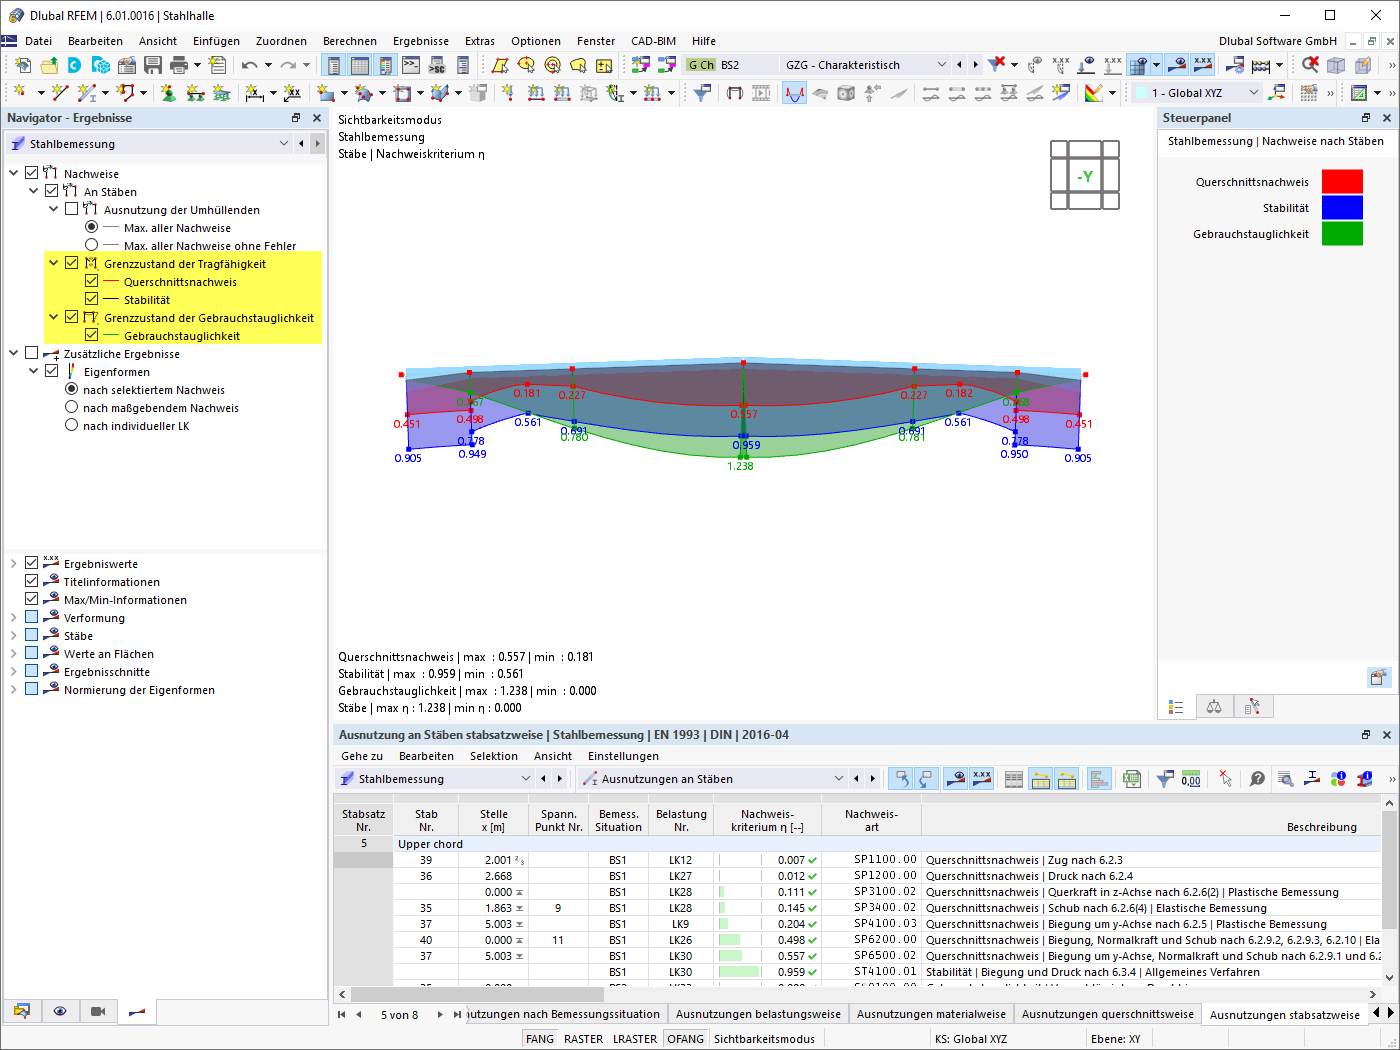Click the OFANG status bar button
This screenshot has width=1400, height=1050.
click(x=685, y=1039)
